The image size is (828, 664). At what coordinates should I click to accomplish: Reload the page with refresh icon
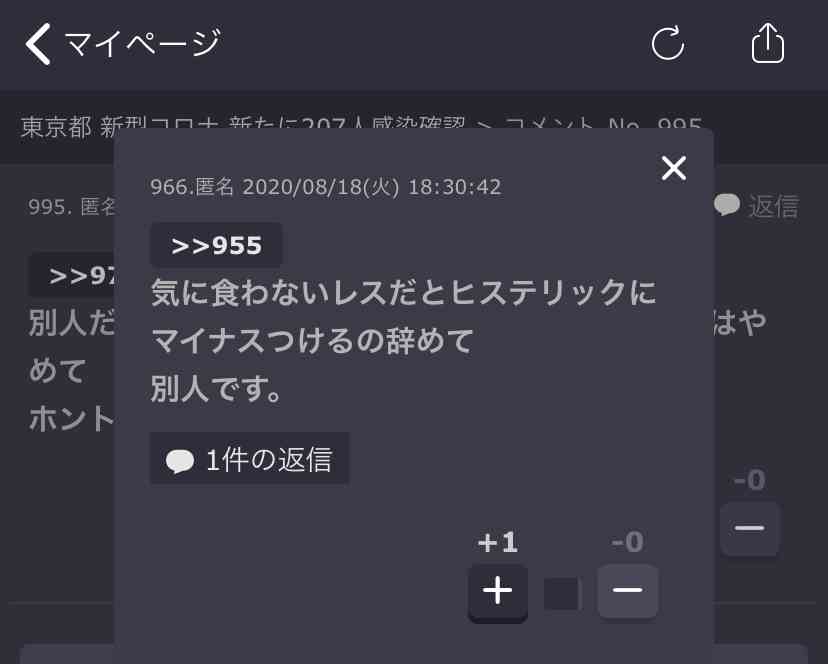coord(667,43)
